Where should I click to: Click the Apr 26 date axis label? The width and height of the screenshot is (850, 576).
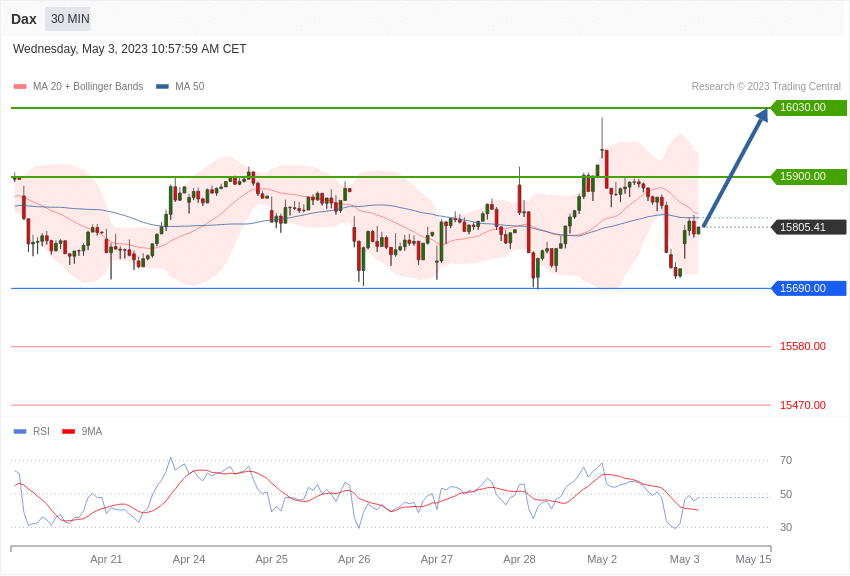[354, 559]
